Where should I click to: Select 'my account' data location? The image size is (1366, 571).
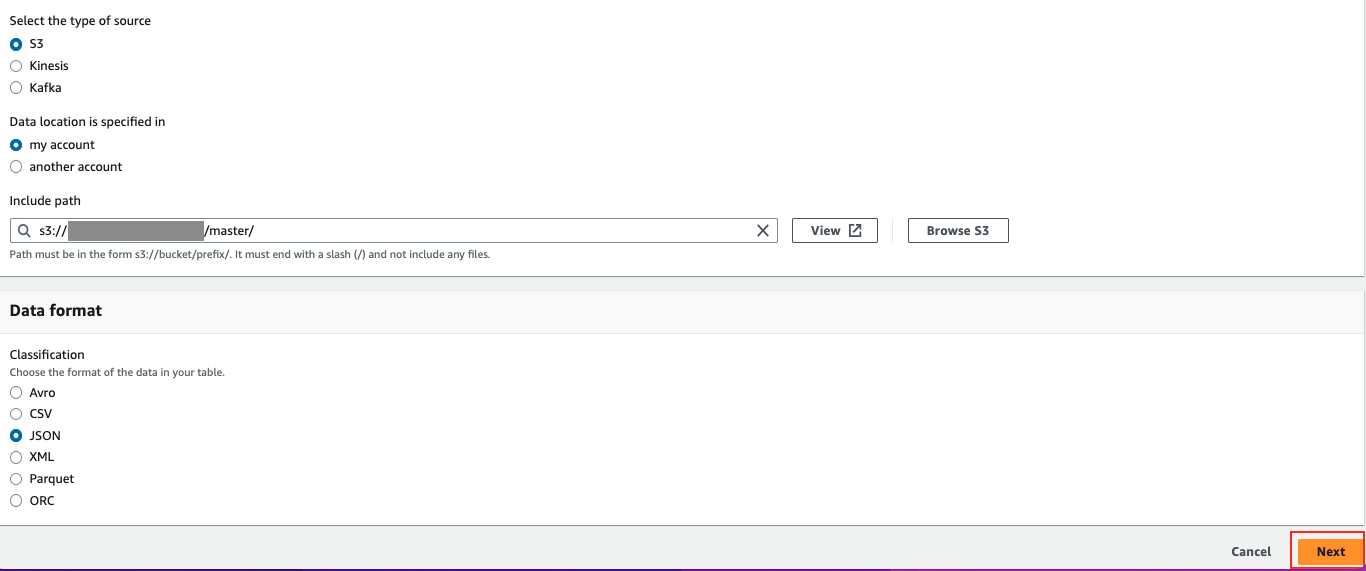(16, 145)
